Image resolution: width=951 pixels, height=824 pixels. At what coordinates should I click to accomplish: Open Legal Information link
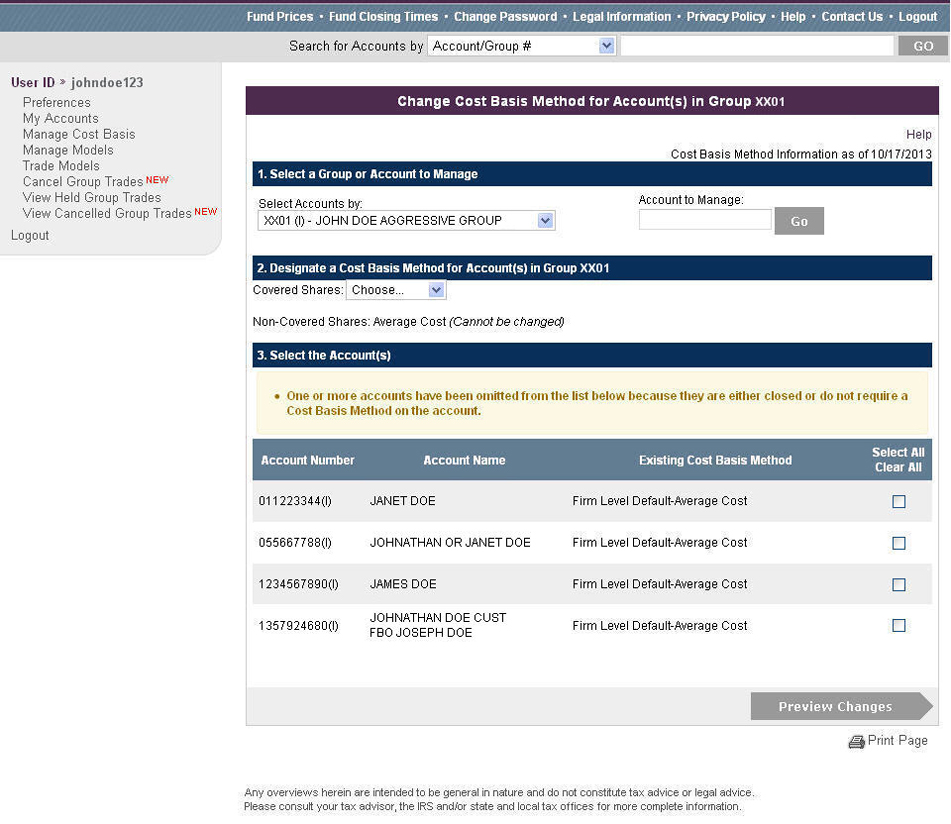(x=622, y=16)
